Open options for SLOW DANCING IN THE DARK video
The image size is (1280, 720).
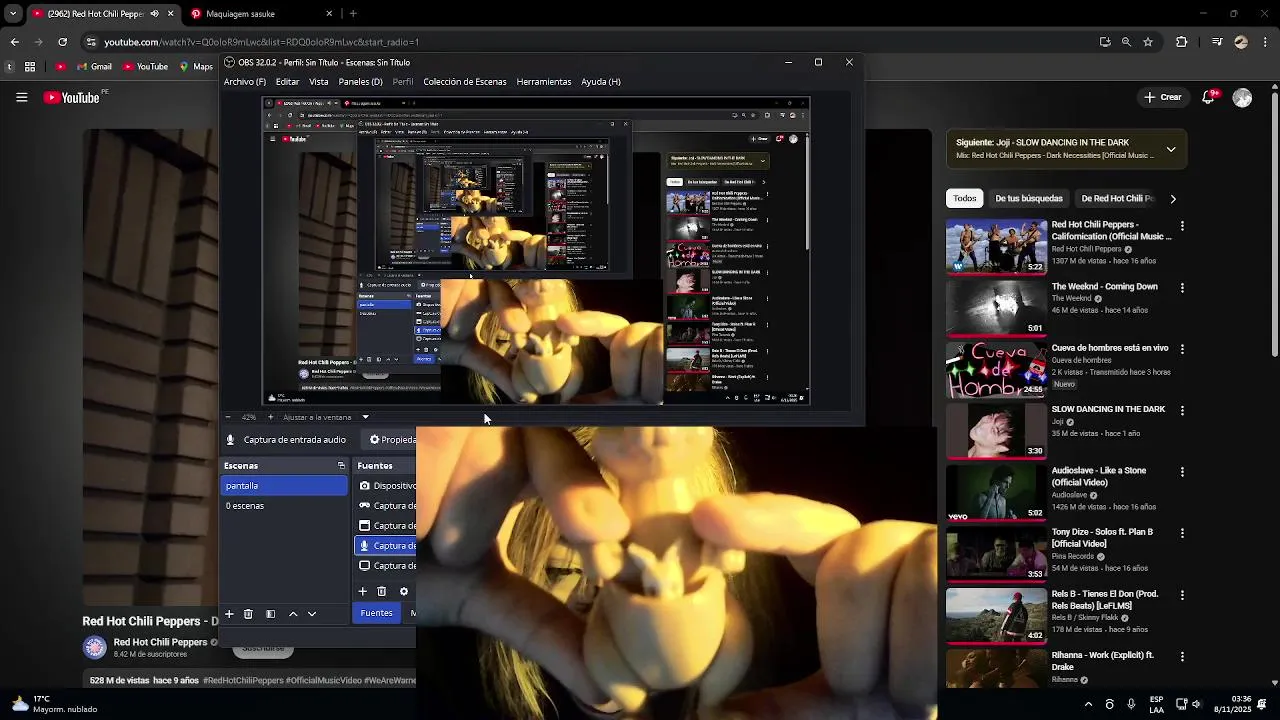(1182, 411)
